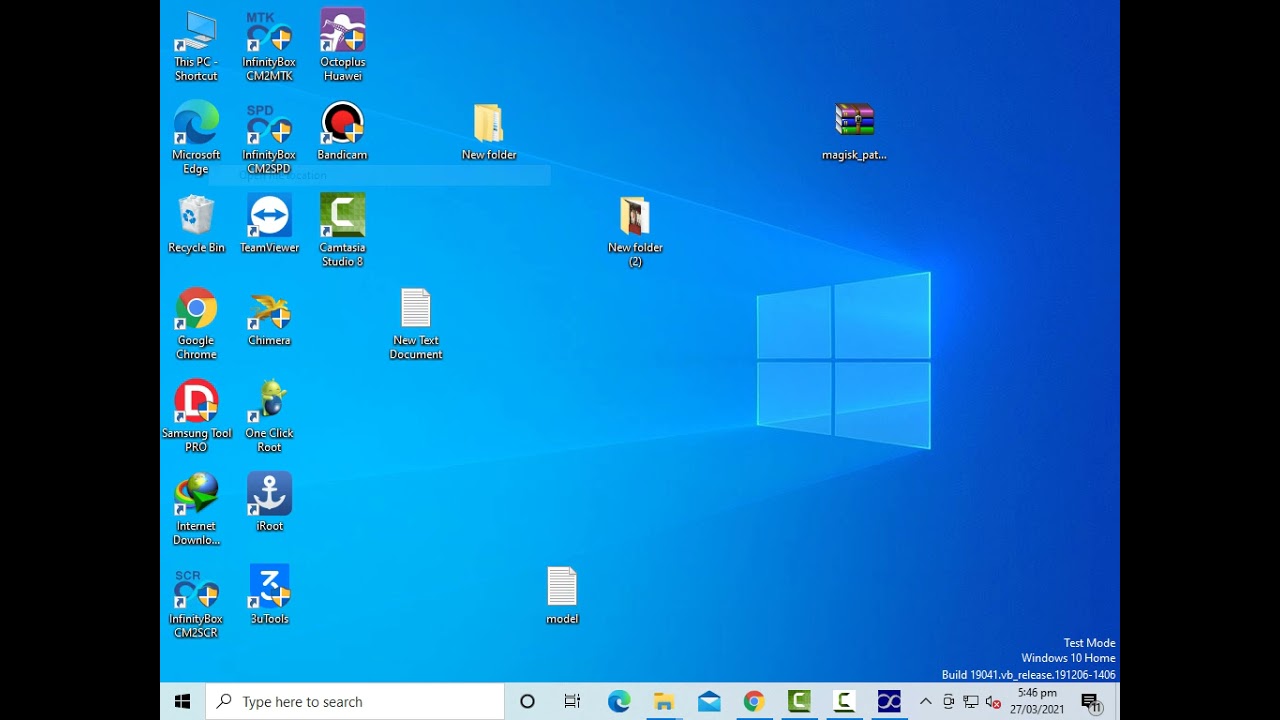Screen dimensions: 1280x720
Task: Select Camtasia Studio 8 desktop shortcut
Action: [342, 231]
